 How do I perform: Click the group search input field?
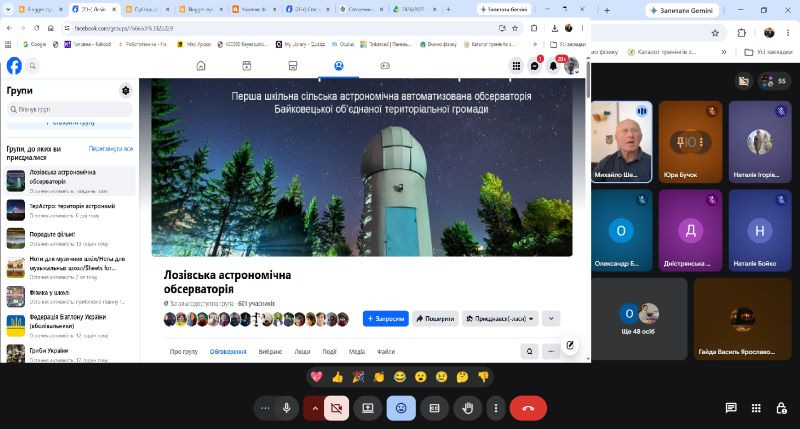[x=70, y=109]
